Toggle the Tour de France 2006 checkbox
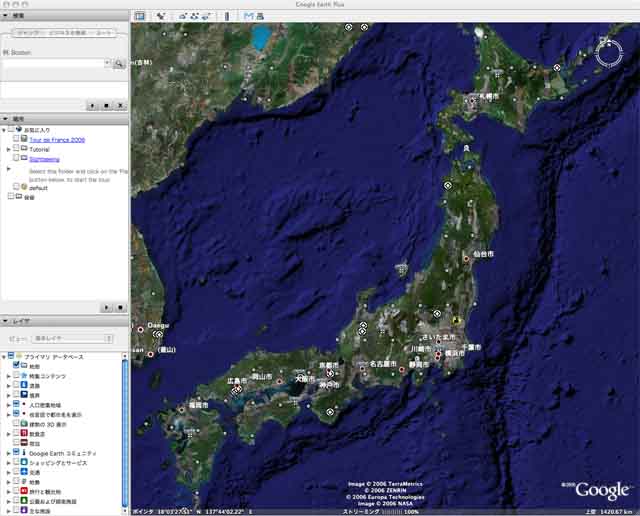 point(16,139)
